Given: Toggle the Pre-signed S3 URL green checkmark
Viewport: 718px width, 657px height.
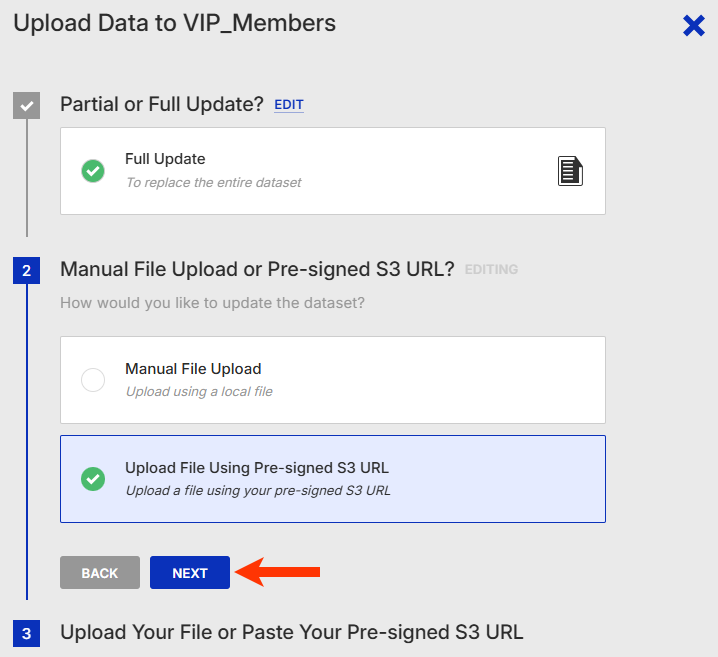Looking at the screenshot, I should (93, 479).
